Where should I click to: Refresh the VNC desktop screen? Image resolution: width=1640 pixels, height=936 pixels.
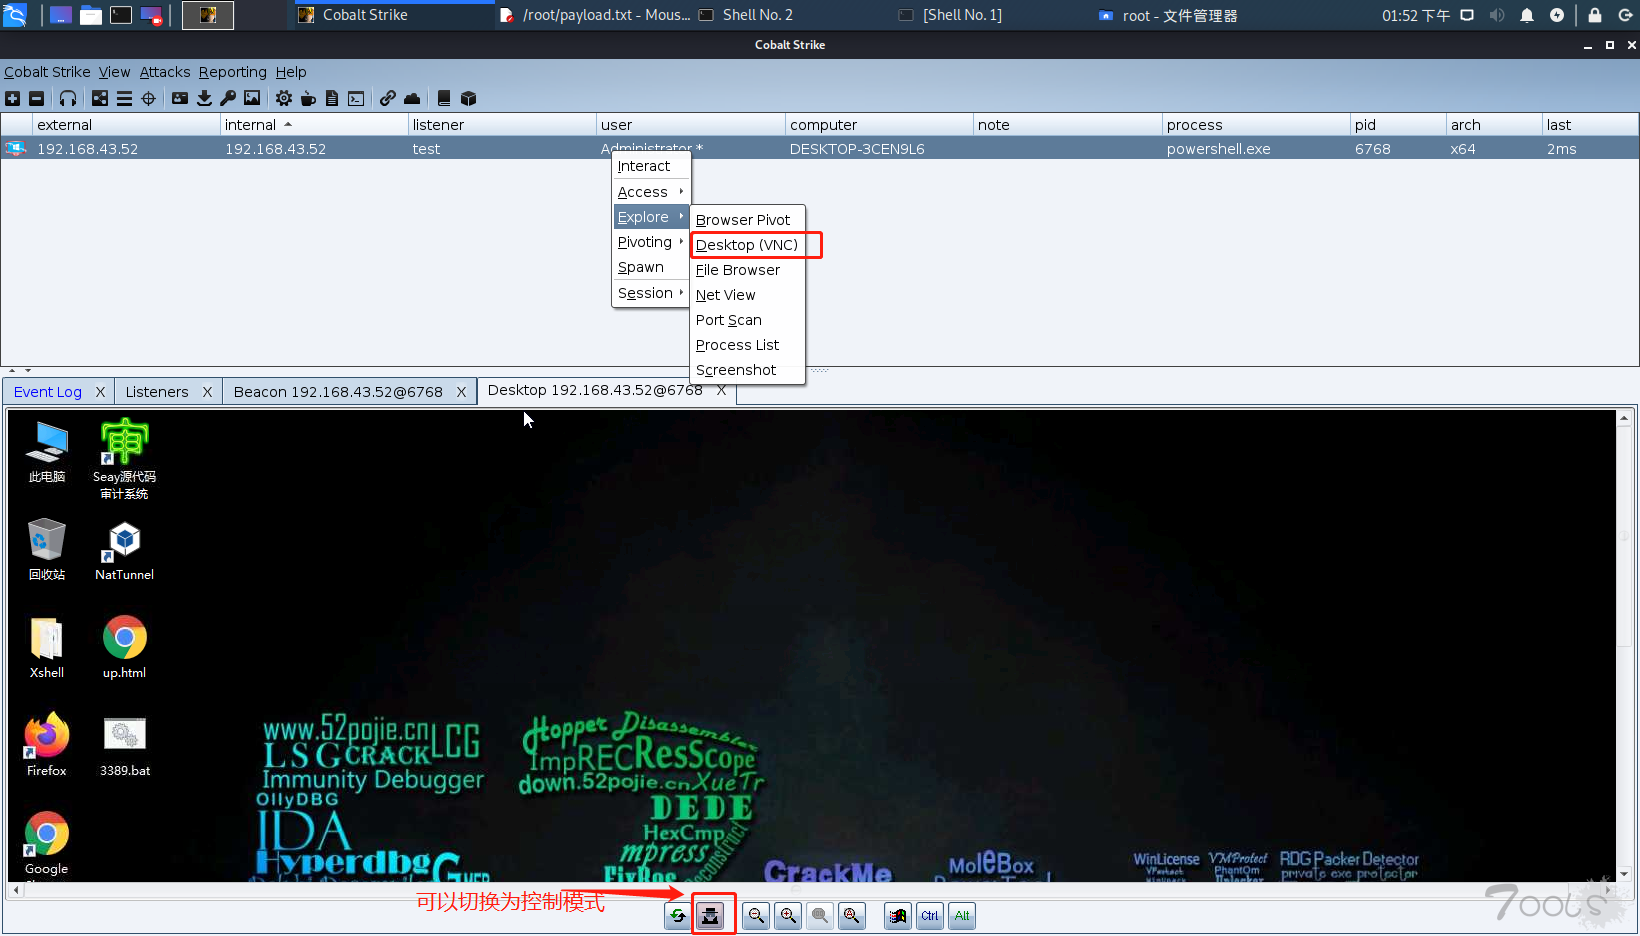point(678,915)
